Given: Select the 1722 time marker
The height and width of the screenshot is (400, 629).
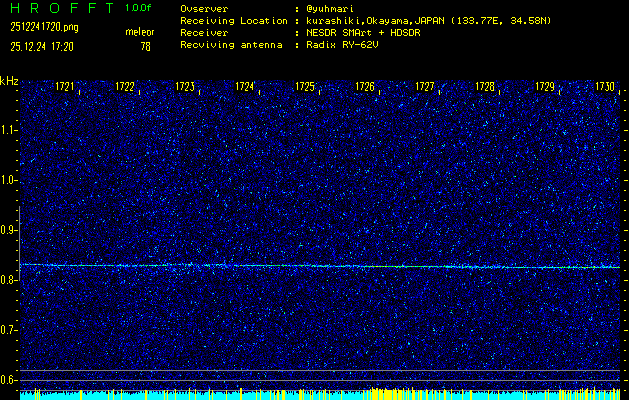Looking at the screenshot, I should click(x=125, y=87).
